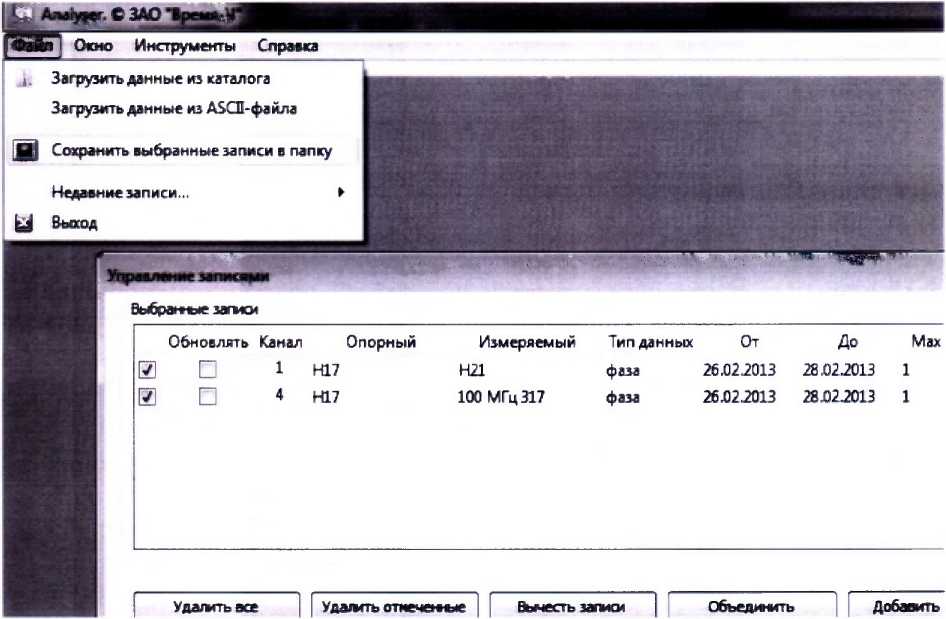This screenshot has height=619, width=946.
Task: Click the Выбранные записи label
Action: pyautogui.click(x=194, y=310)
